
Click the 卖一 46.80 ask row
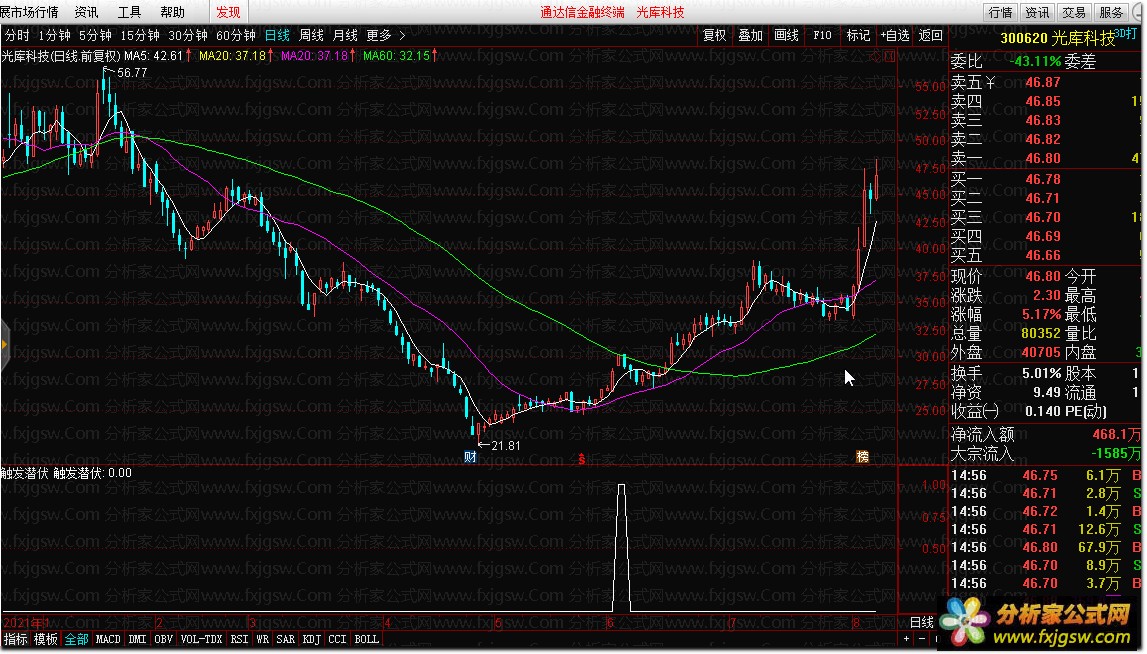tap(1045, 158)
